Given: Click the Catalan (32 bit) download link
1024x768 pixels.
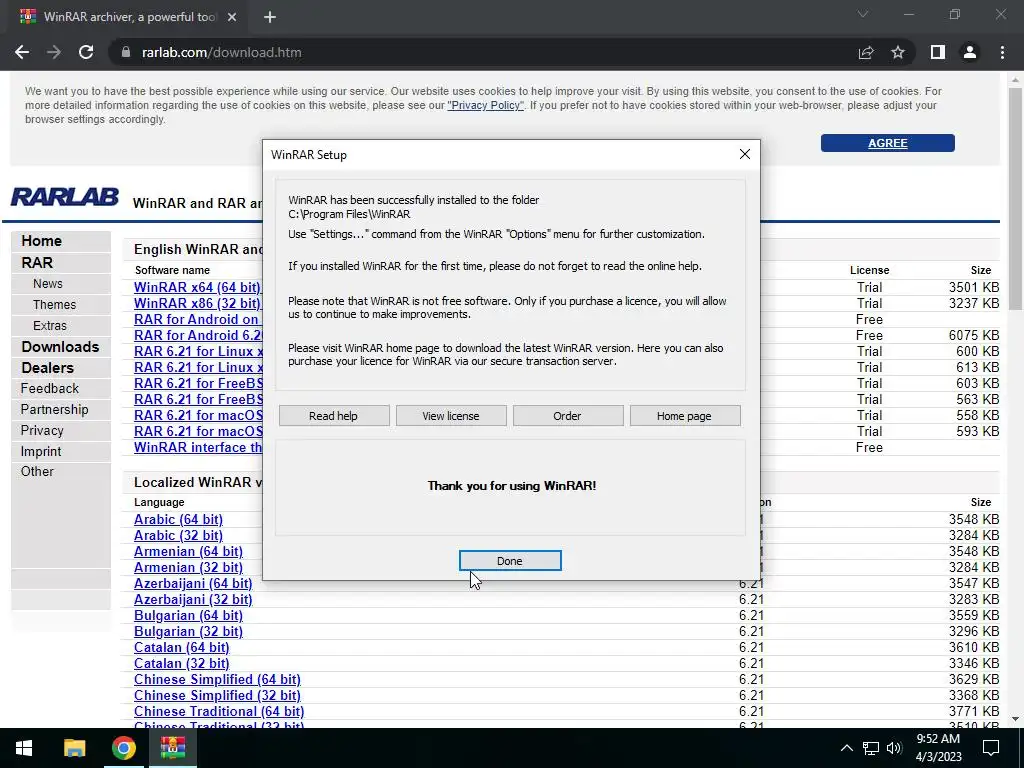Looking at the screenshot, I should (182, 663).
